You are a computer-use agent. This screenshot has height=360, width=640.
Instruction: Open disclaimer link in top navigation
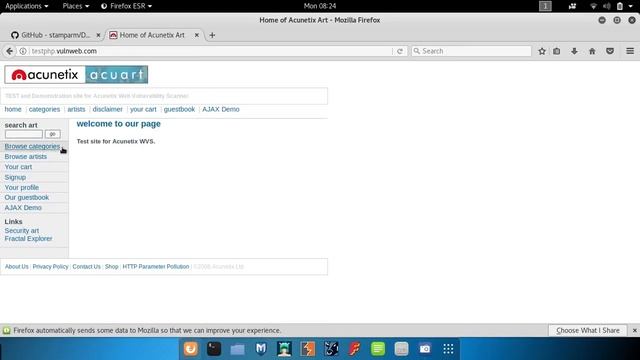point(107,109)
